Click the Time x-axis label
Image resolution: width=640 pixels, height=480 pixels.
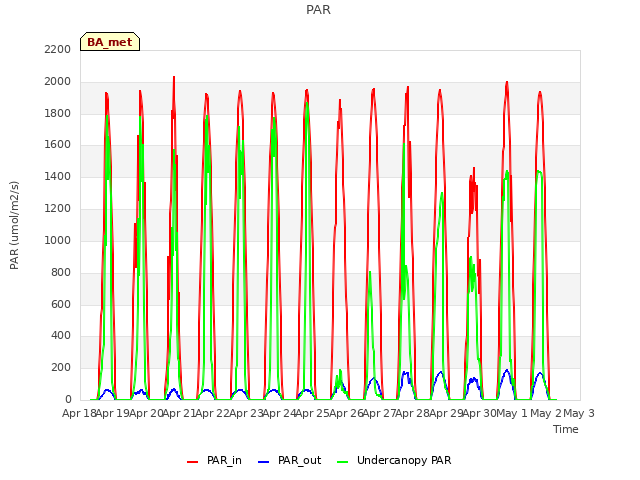566,429
